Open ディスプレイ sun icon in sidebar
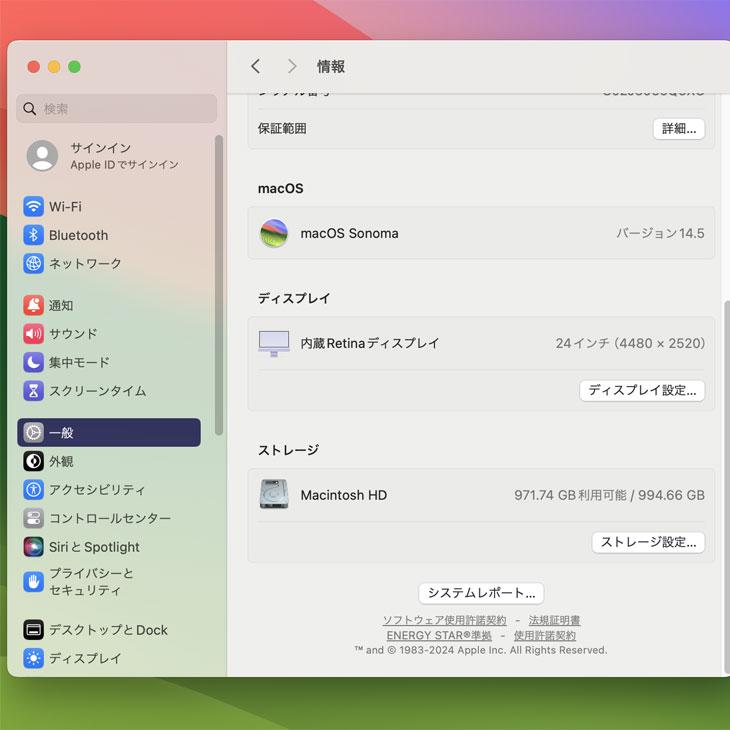The width and height of the screenshot is (730, 730). (x=34, y=658)
